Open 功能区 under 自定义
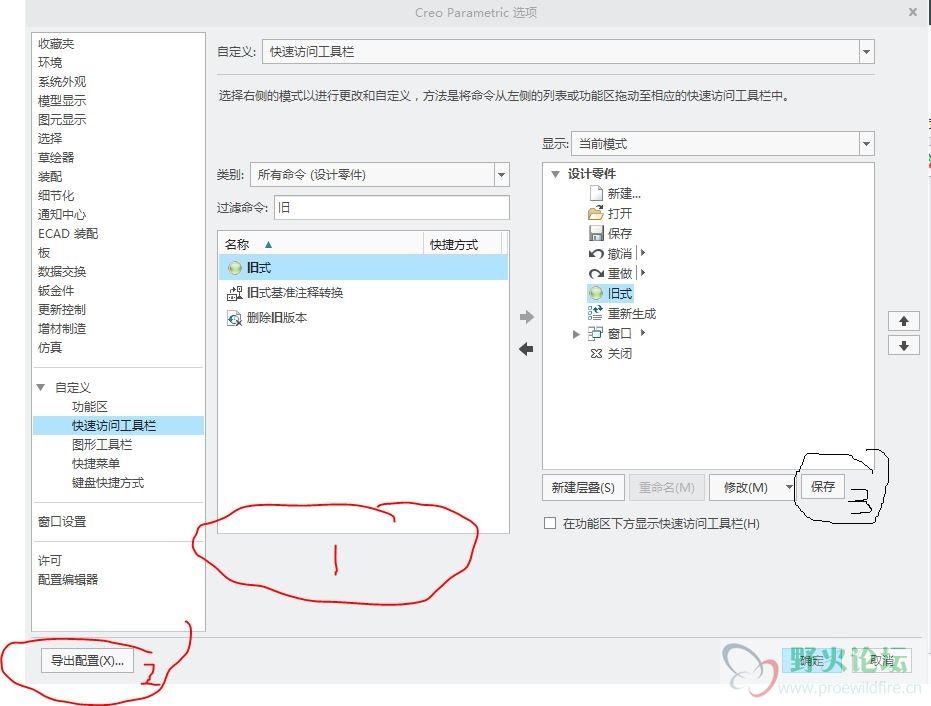This screenshot has width=931, height=706. 90,407
